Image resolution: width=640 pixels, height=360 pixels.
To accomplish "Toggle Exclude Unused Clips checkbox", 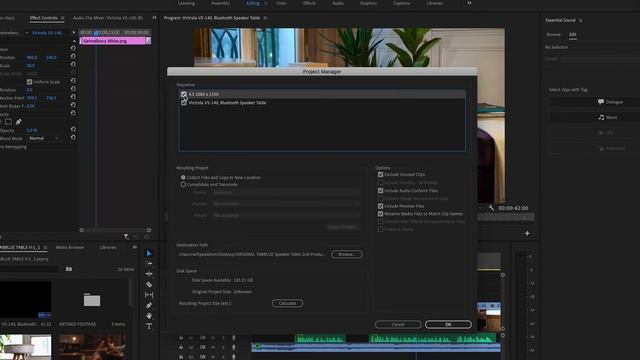I will [x=380, y=175].
